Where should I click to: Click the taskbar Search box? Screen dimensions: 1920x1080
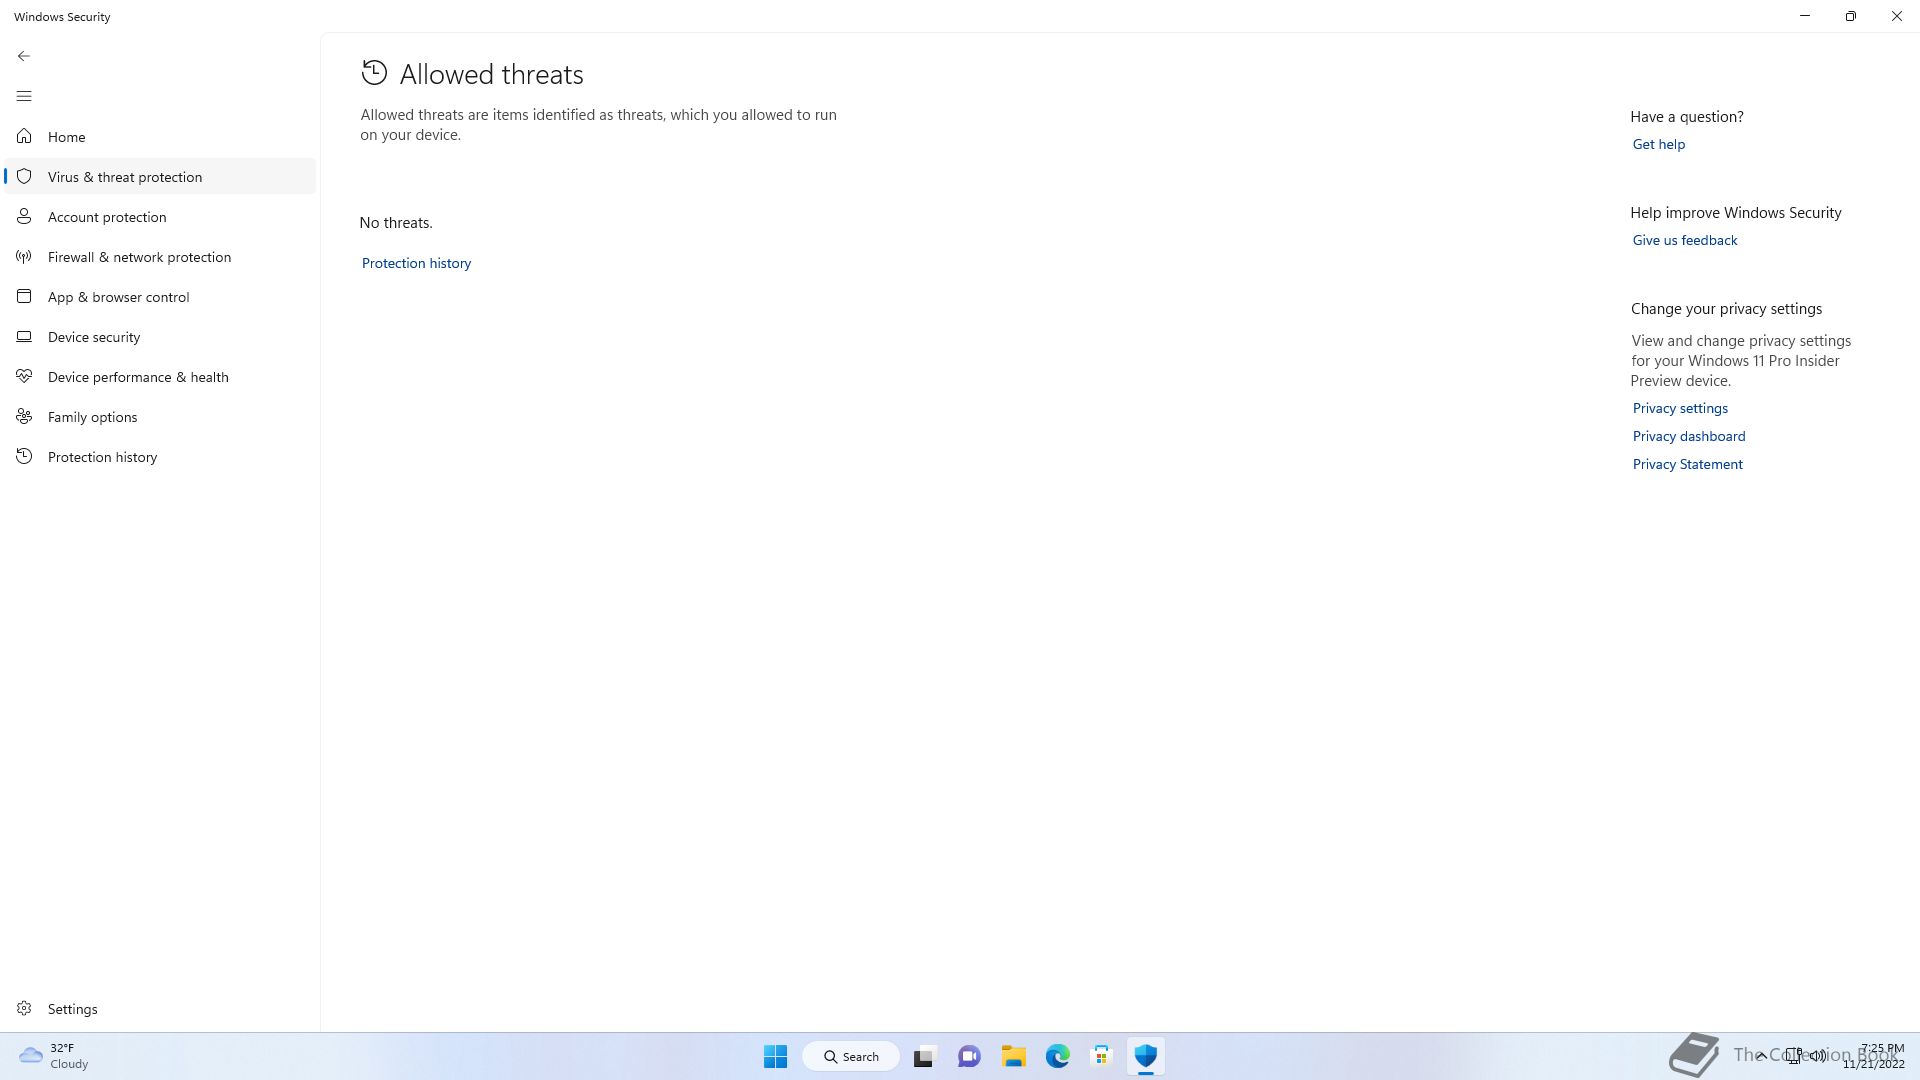click(x=851, y=1056)
